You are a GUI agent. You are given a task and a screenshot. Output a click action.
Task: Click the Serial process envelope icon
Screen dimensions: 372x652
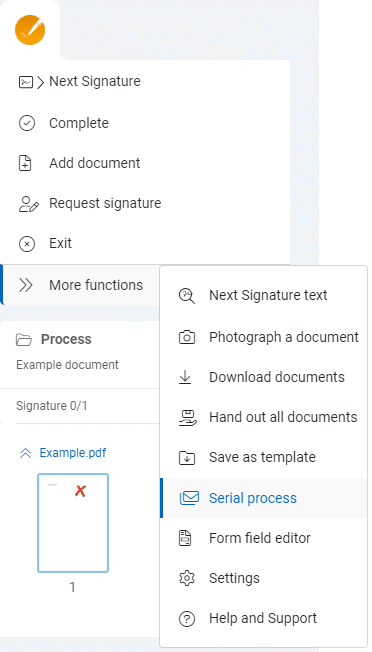click(190, 498)
